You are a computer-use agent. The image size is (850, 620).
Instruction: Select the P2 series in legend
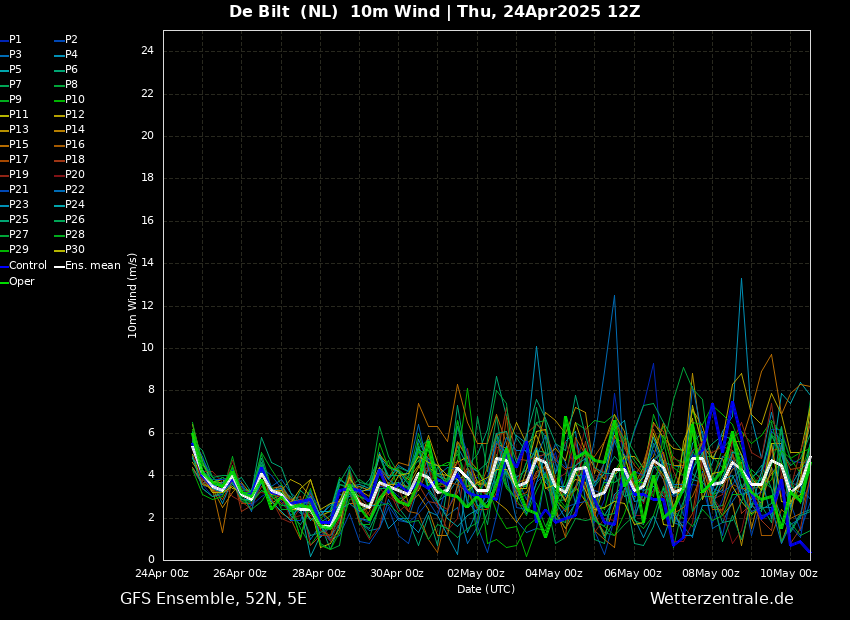(x=71, y=40)
